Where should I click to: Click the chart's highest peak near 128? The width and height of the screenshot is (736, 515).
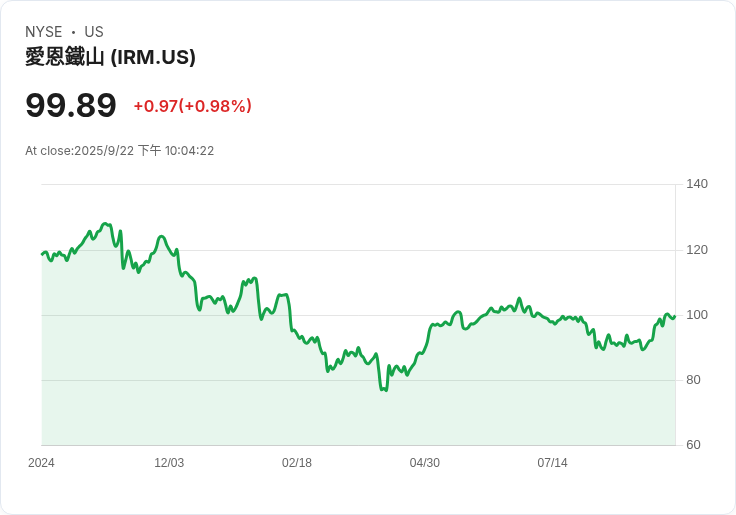[105, 224]
